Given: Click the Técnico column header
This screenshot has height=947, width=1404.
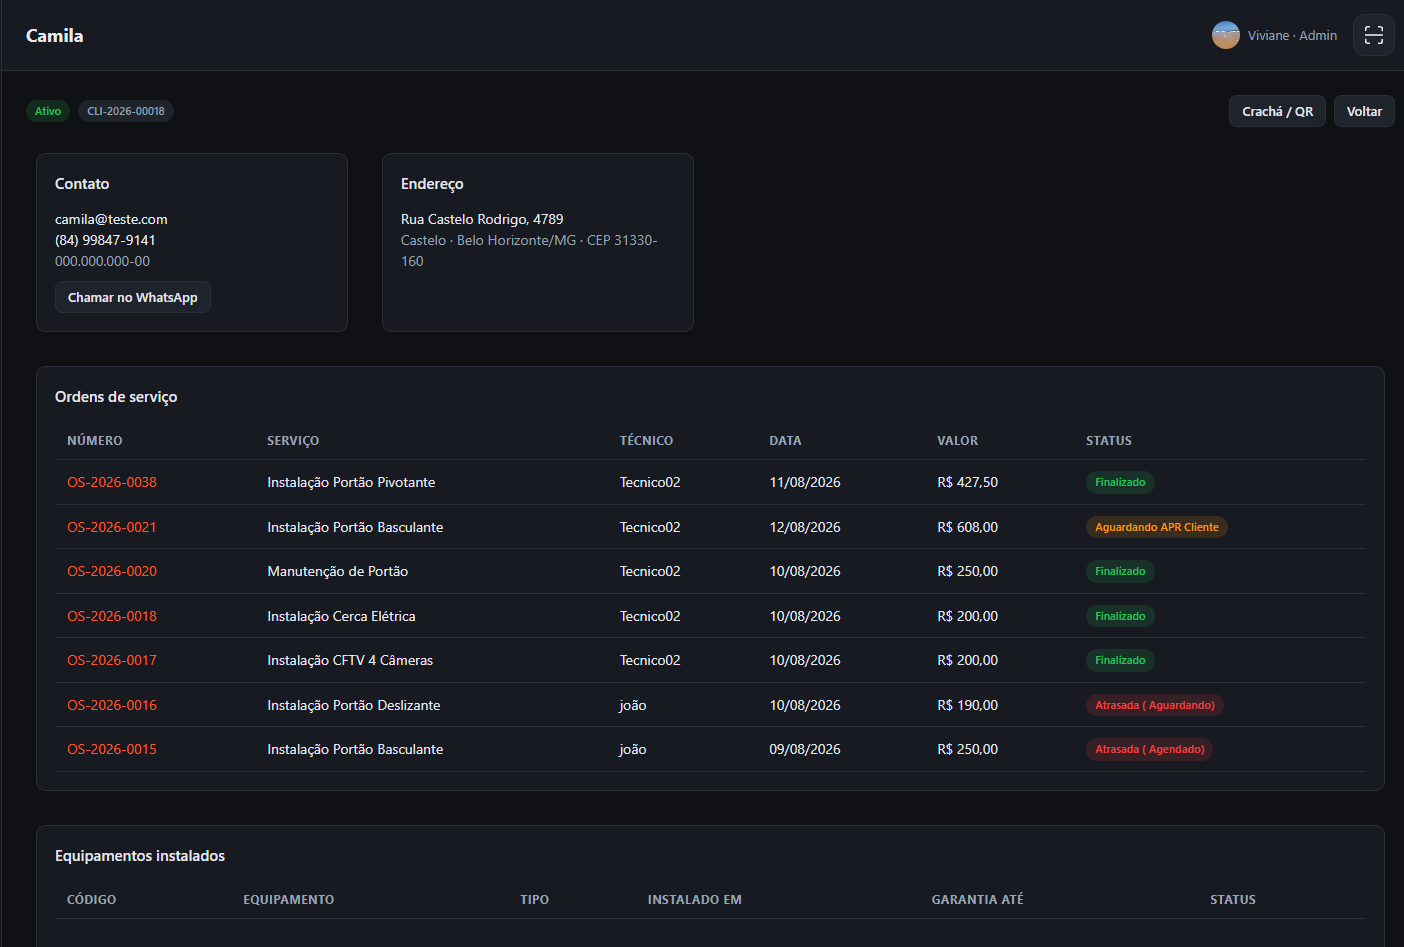Looking at the screenshot, I should click(x=646, y=441).
